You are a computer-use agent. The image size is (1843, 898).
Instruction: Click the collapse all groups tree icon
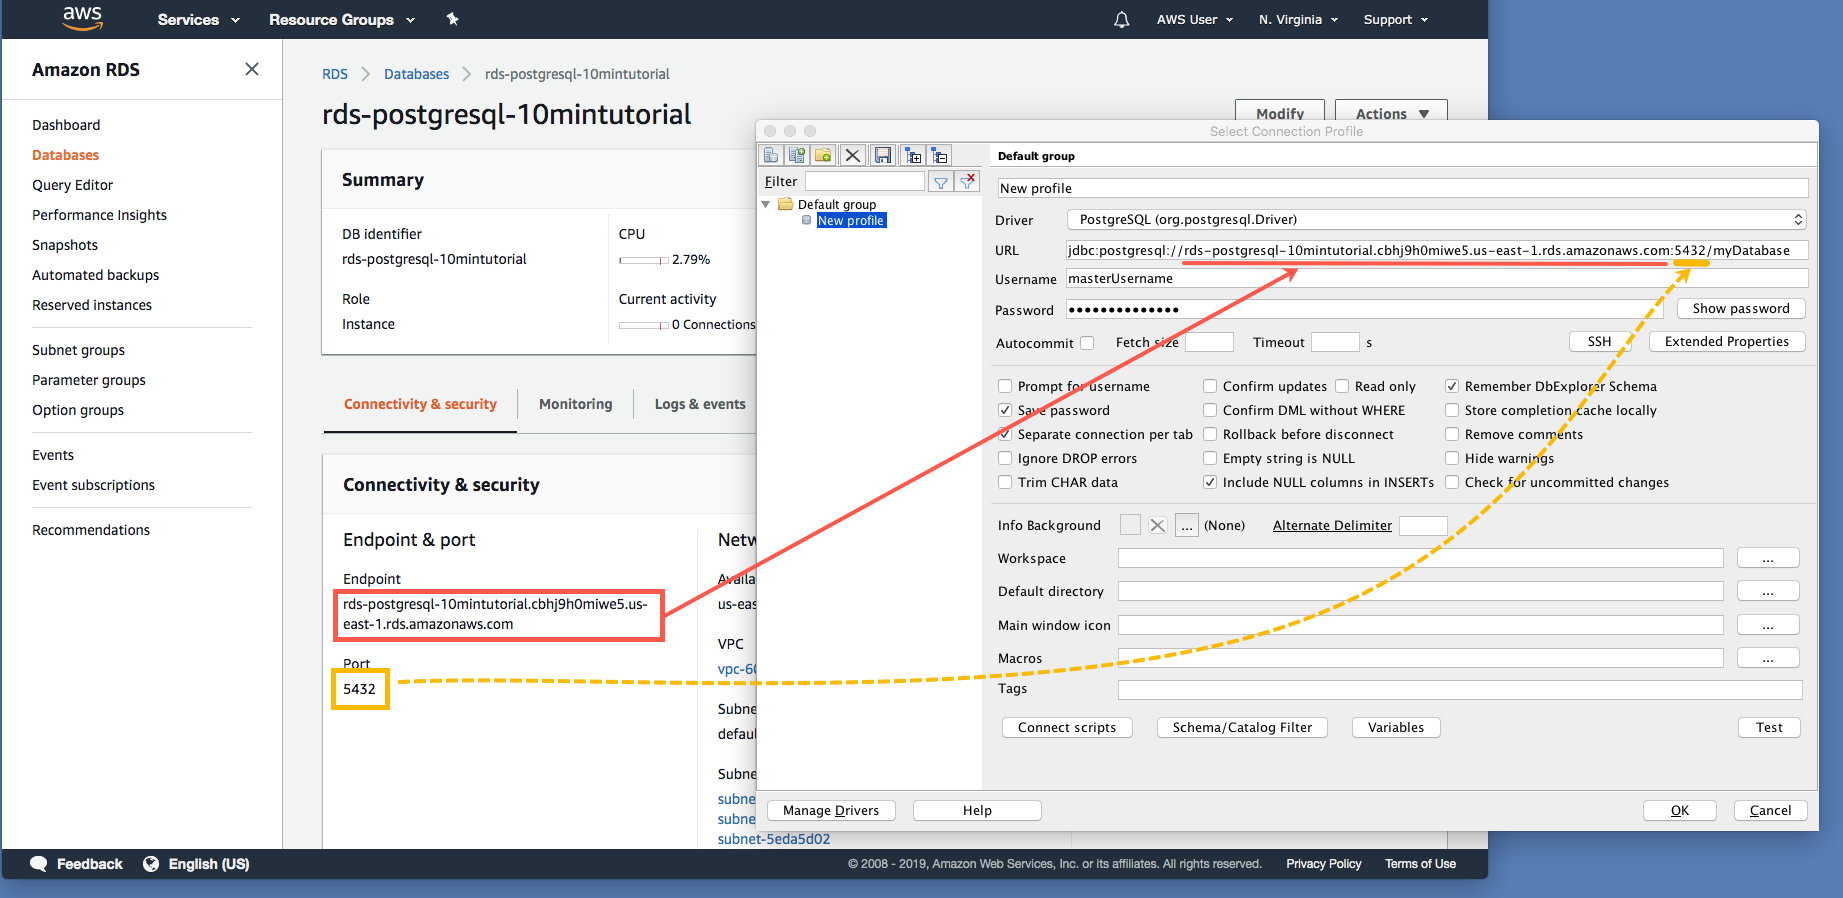tap(939, 155)
